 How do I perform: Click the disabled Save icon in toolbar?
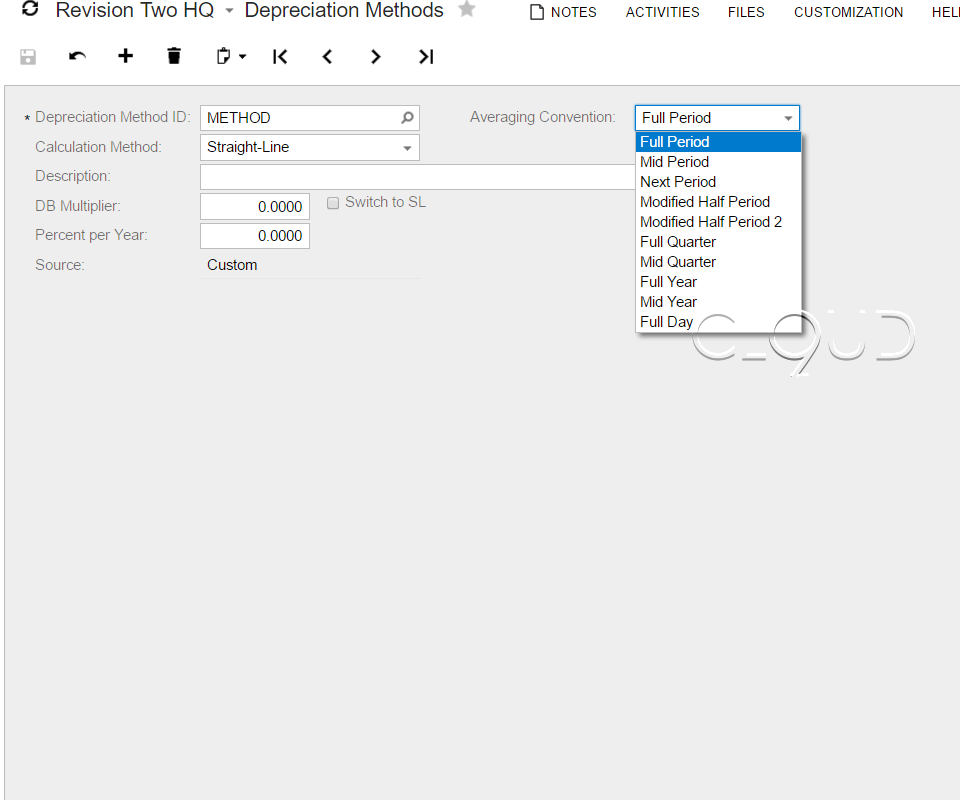(x=28, y=57)
